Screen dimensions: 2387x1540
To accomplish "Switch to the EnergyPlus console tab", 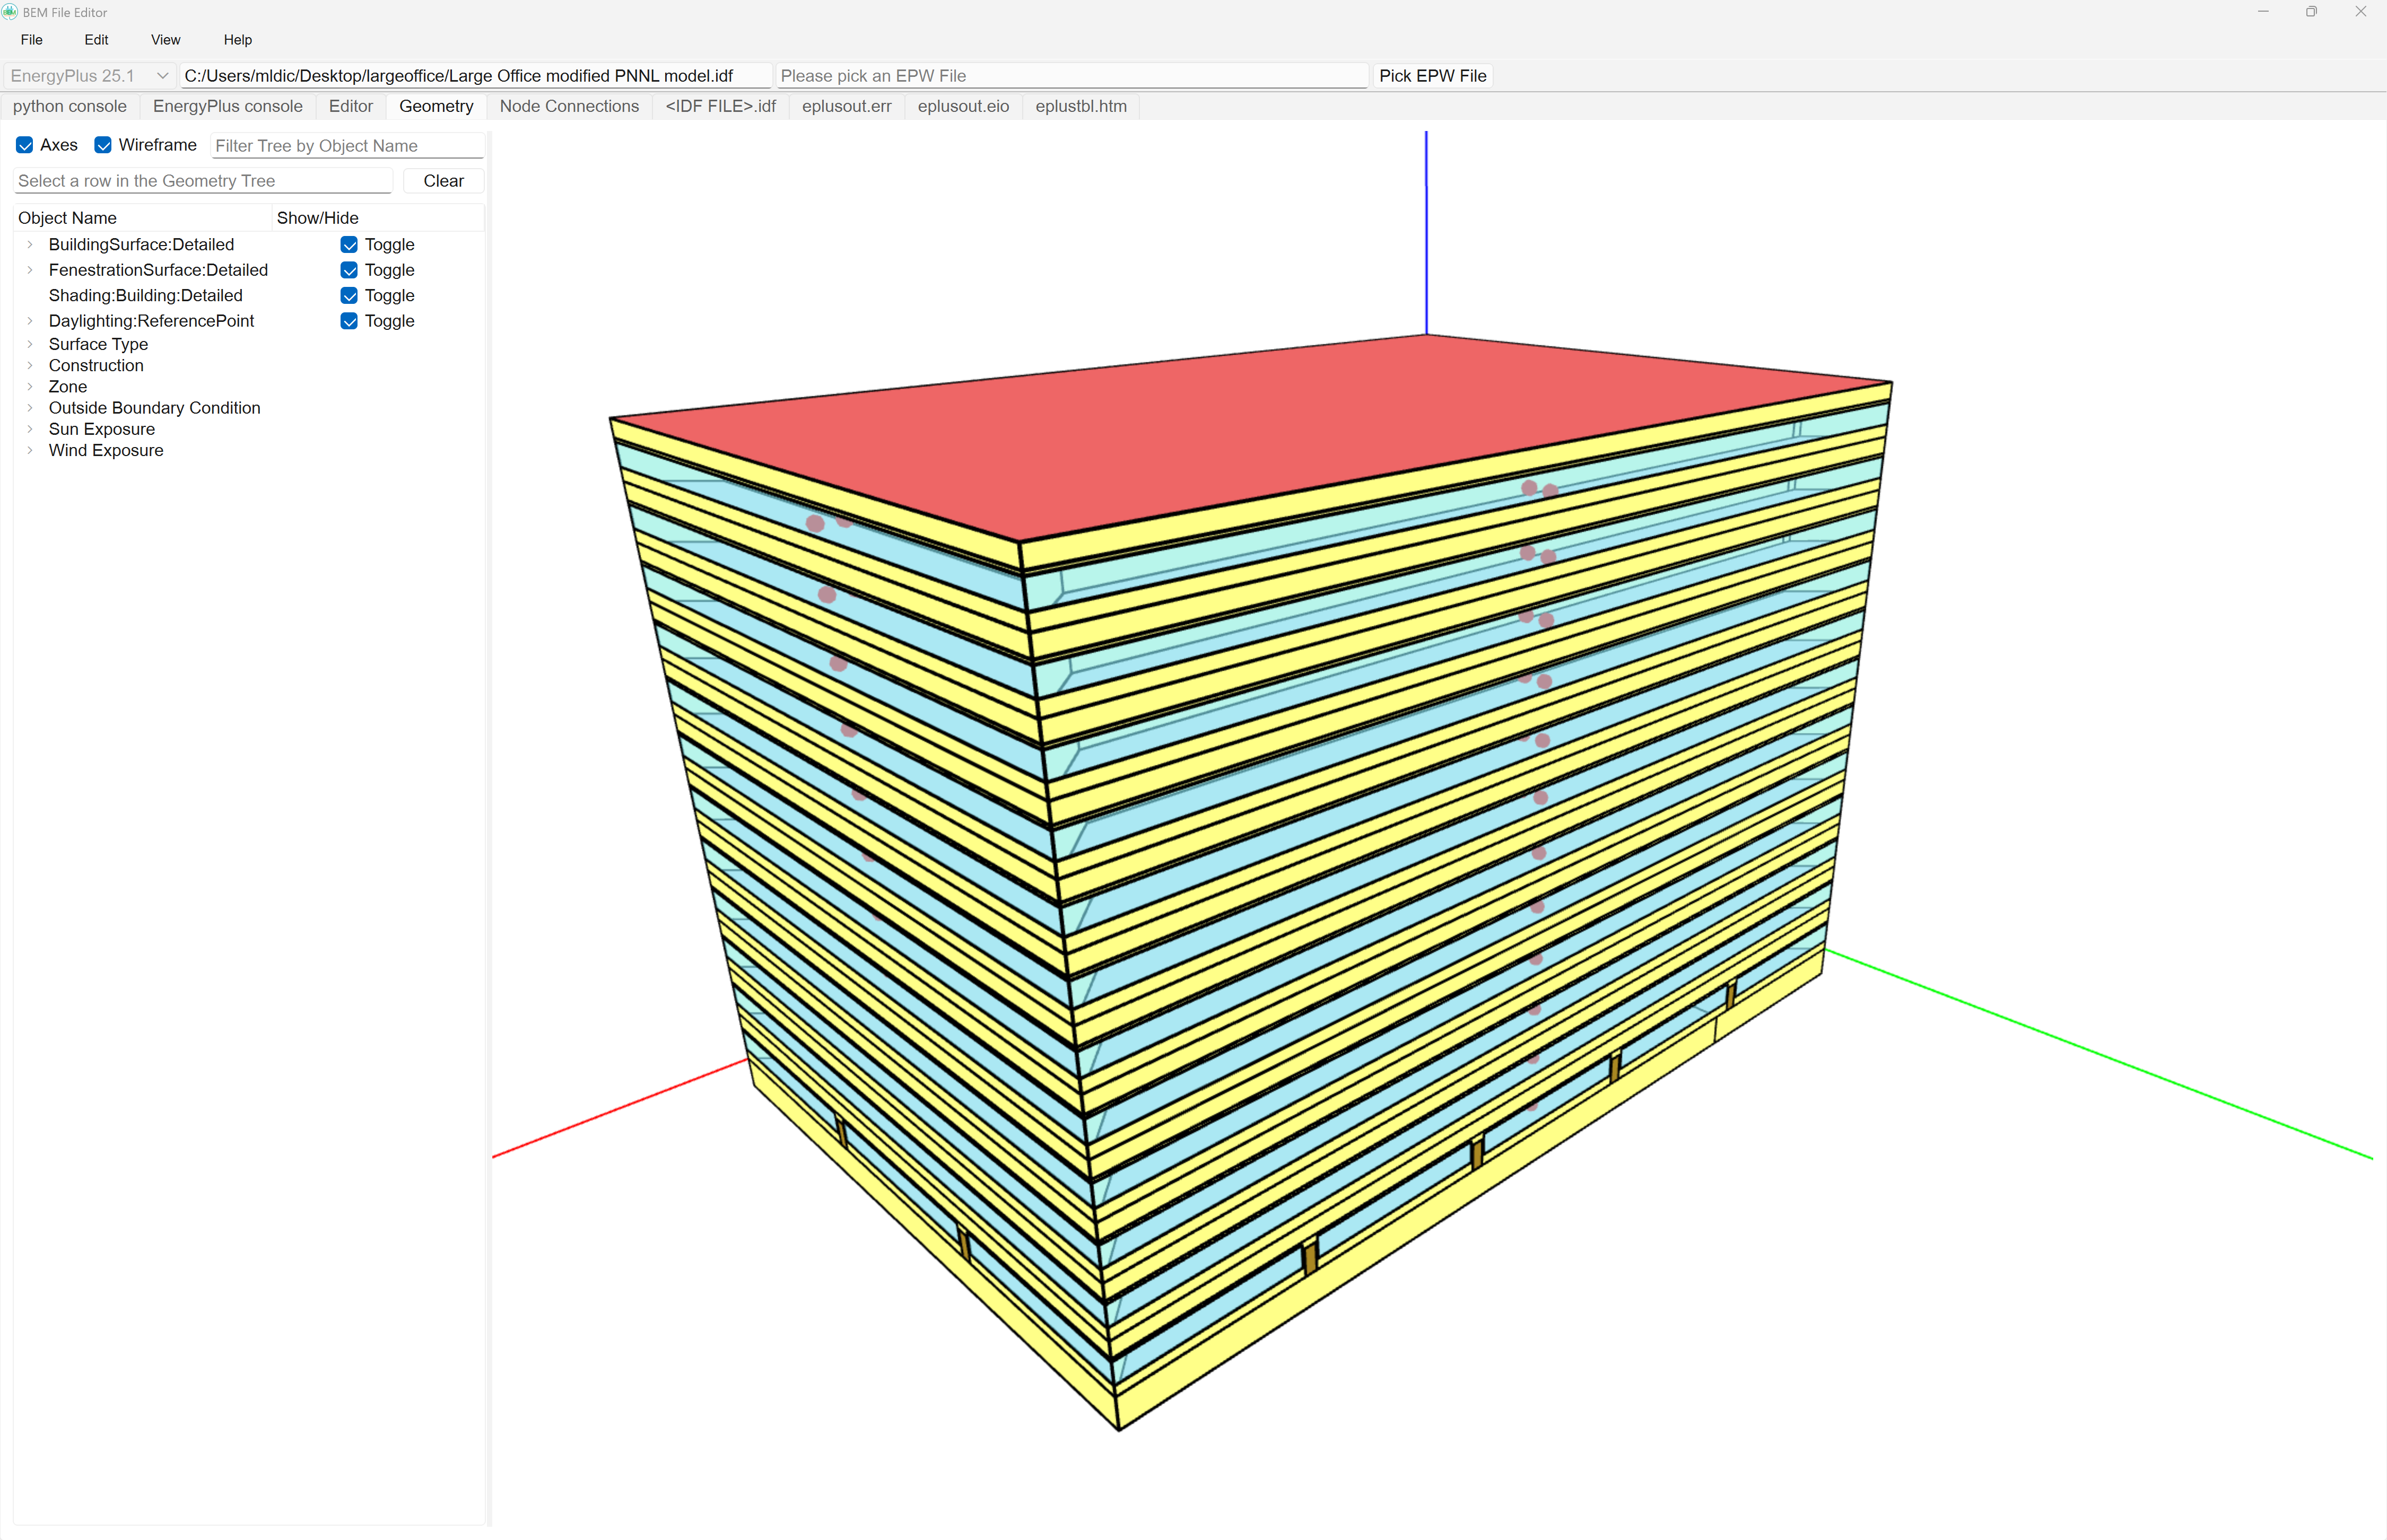I will [x=228, y=106].
